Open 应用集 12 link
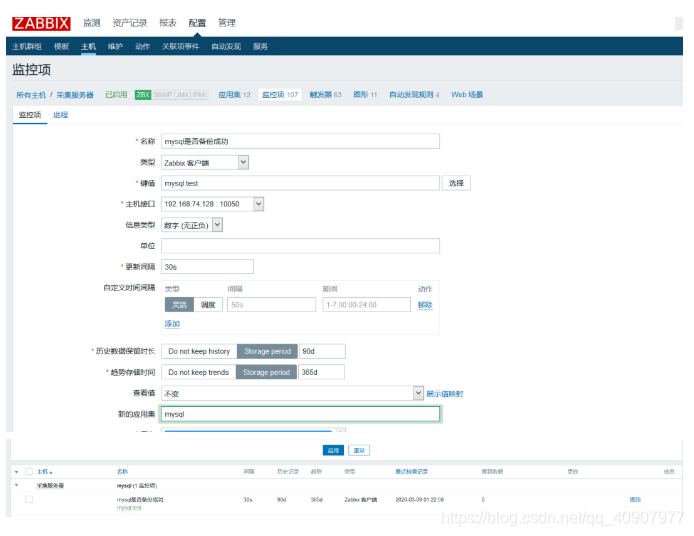The height and width of the screenshot is (536, 694). (234, 95)
